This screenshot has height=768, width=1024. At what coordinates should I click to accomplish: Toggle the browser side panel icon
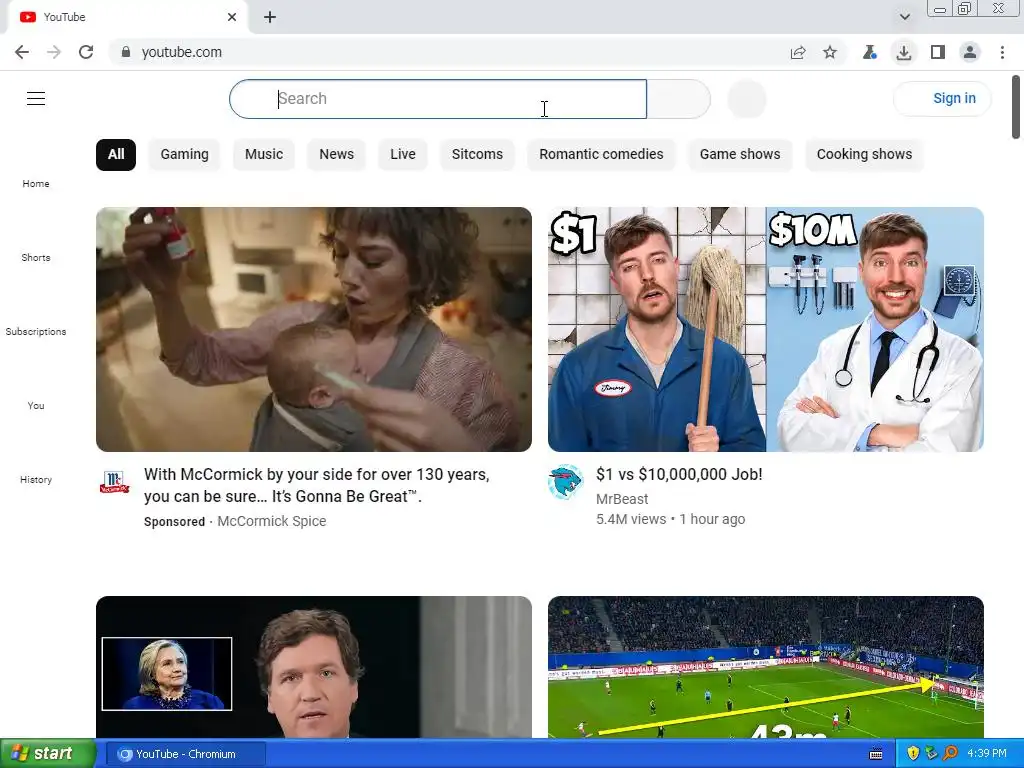click(x=937, y=52)
